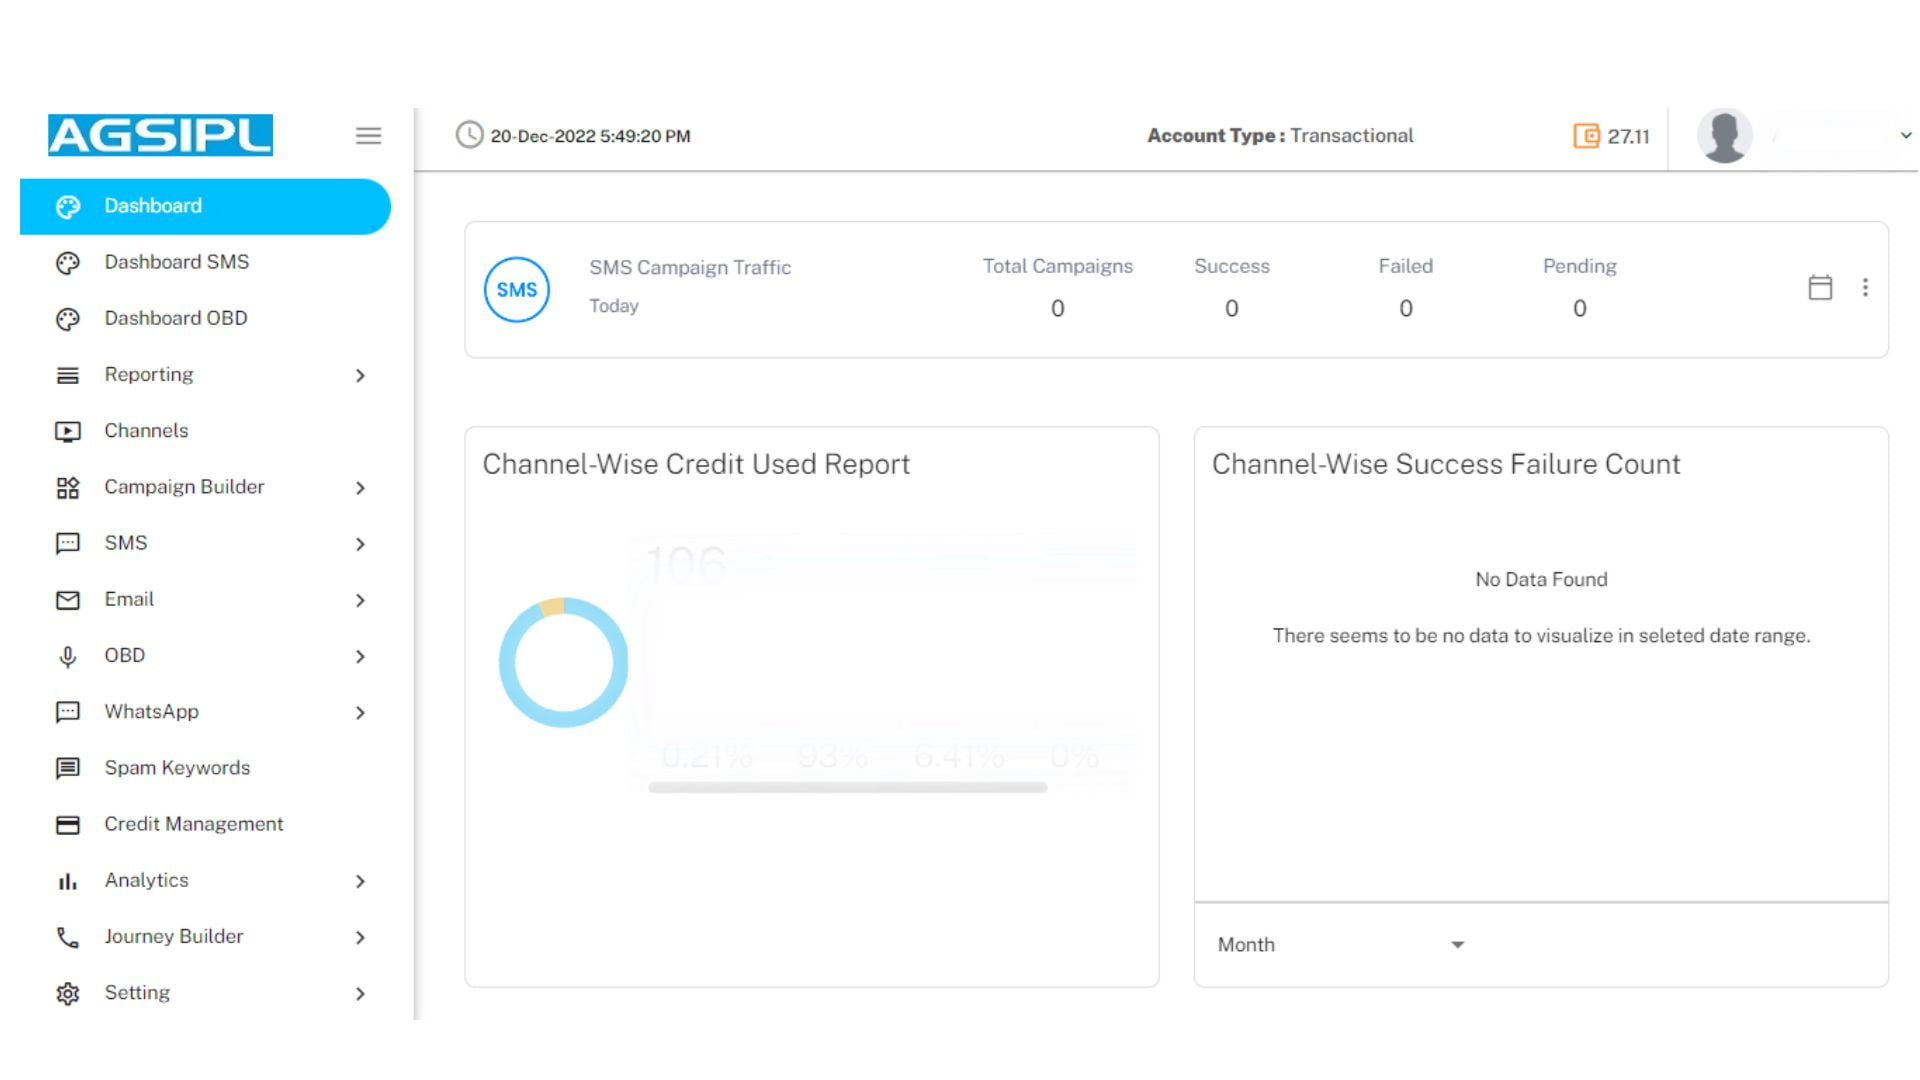Expand the Reporting submenu chevron
This screenshot has width=1920, height=1080.
360,376
